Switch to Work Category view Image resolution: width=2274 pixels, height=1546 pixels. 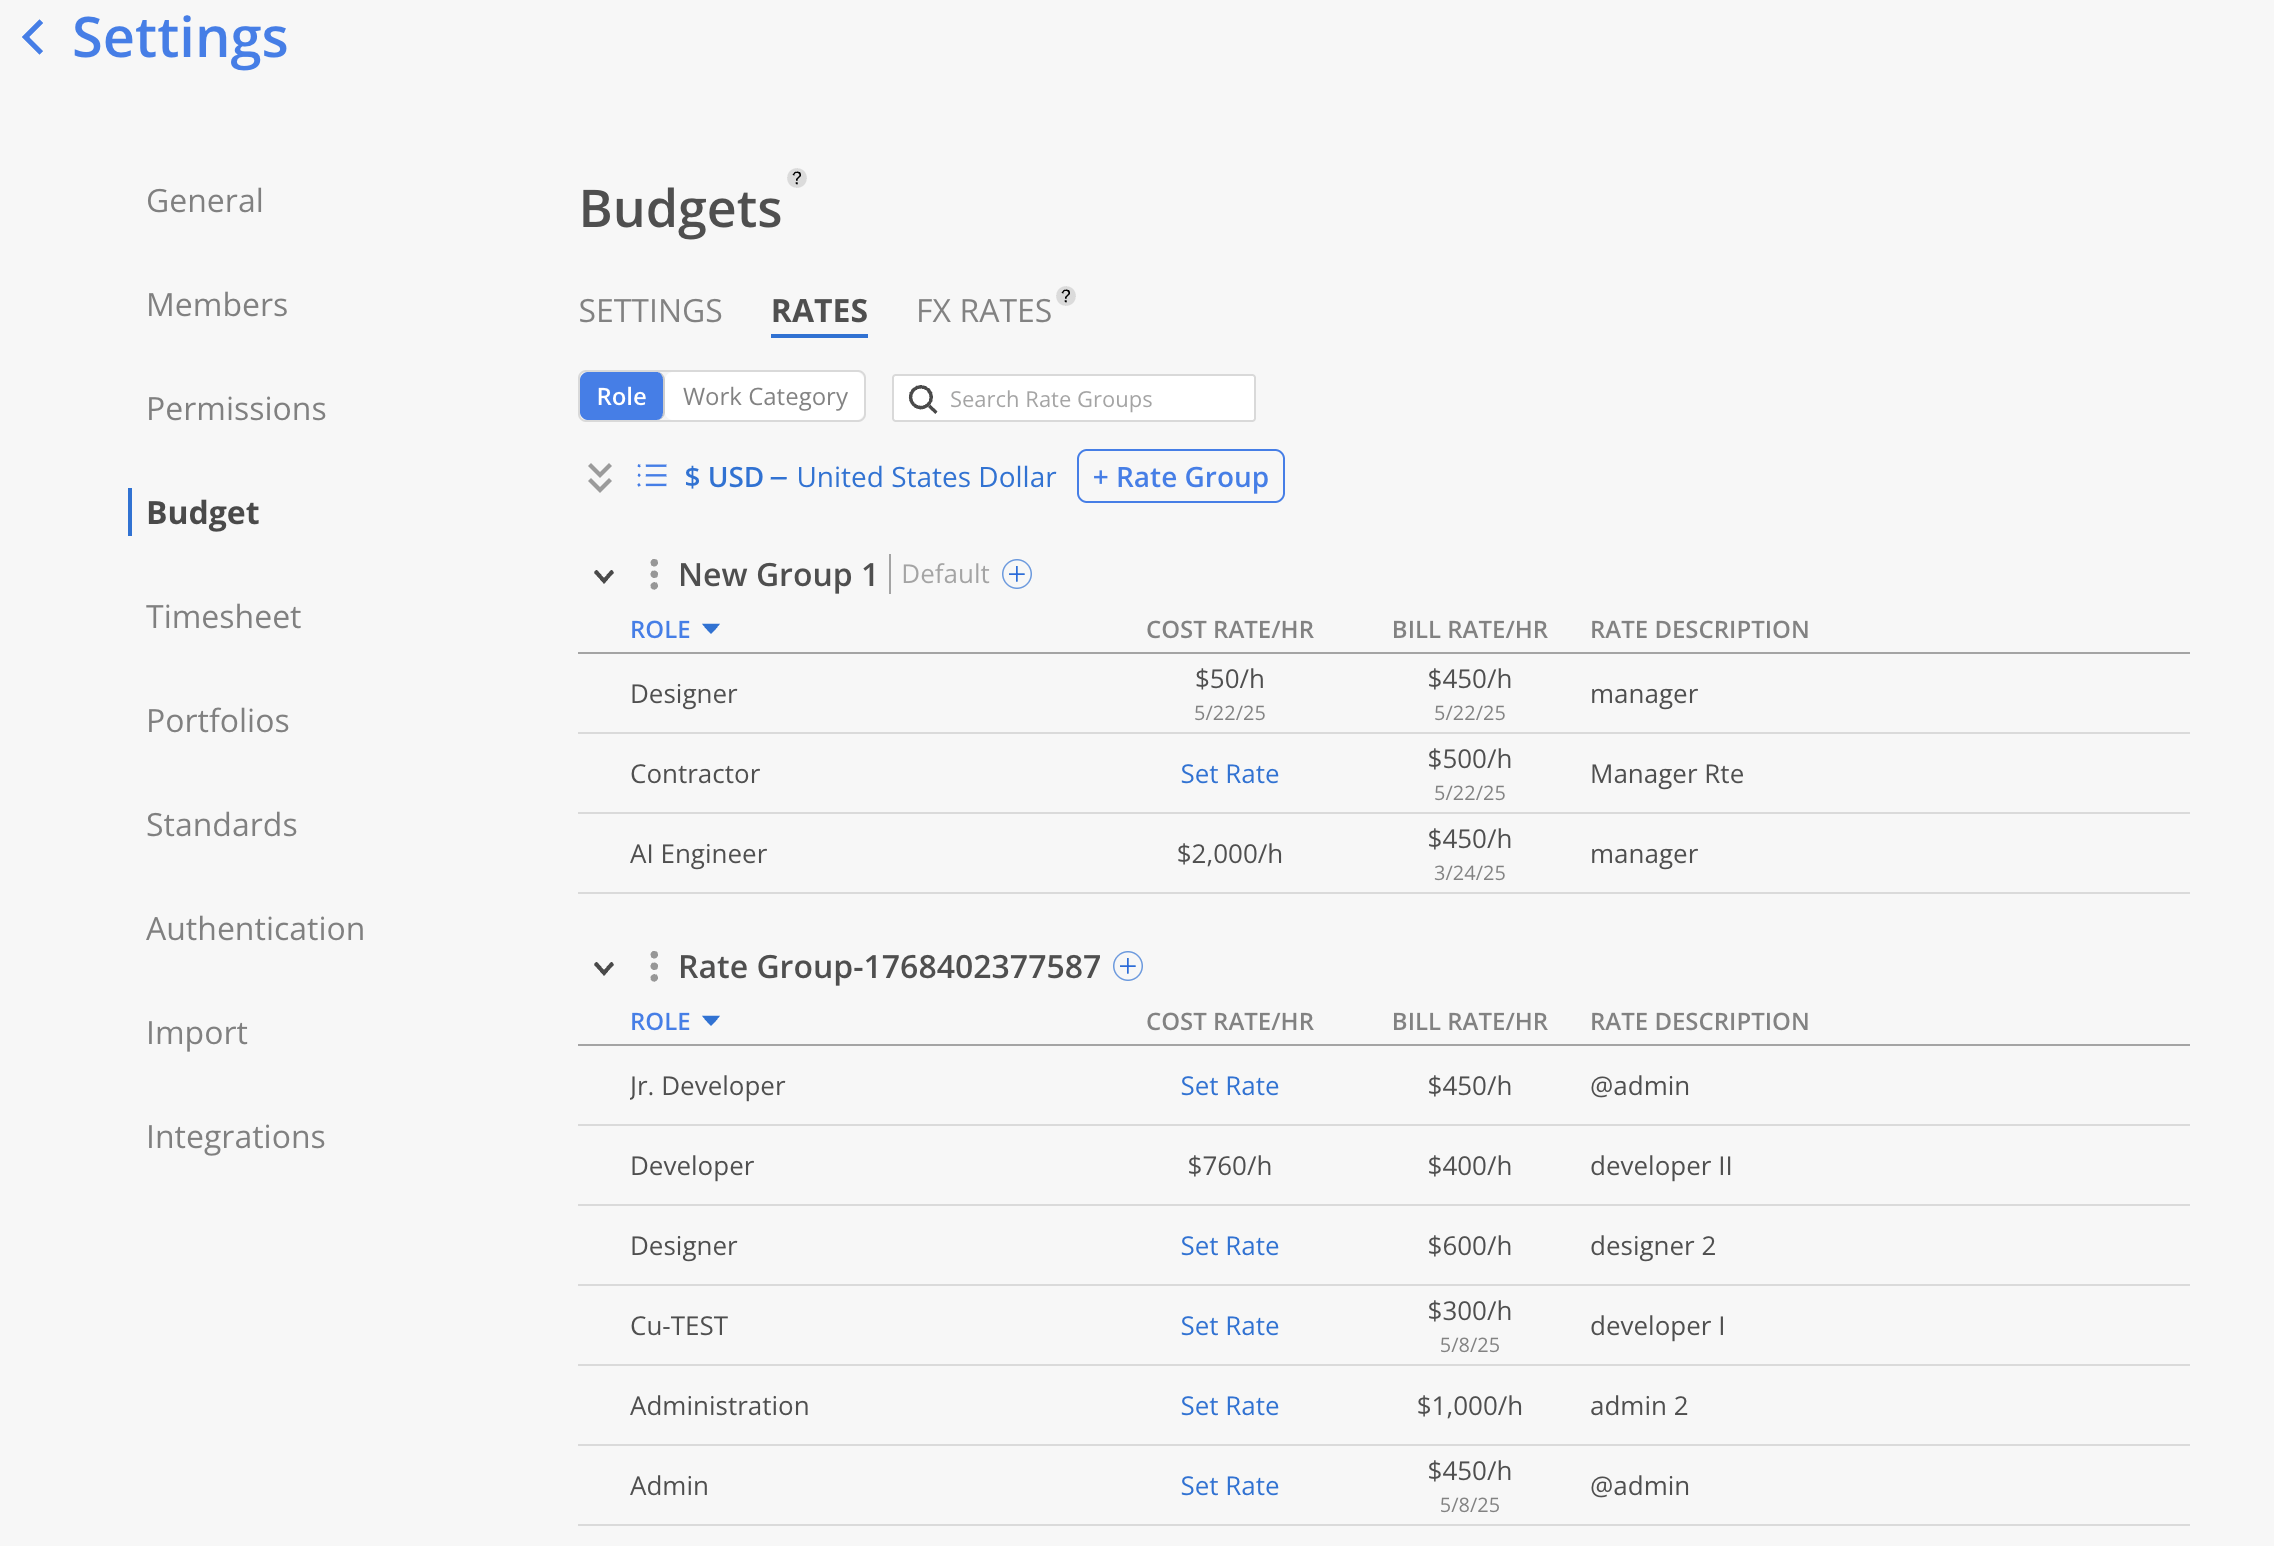[x=765, y=397]
